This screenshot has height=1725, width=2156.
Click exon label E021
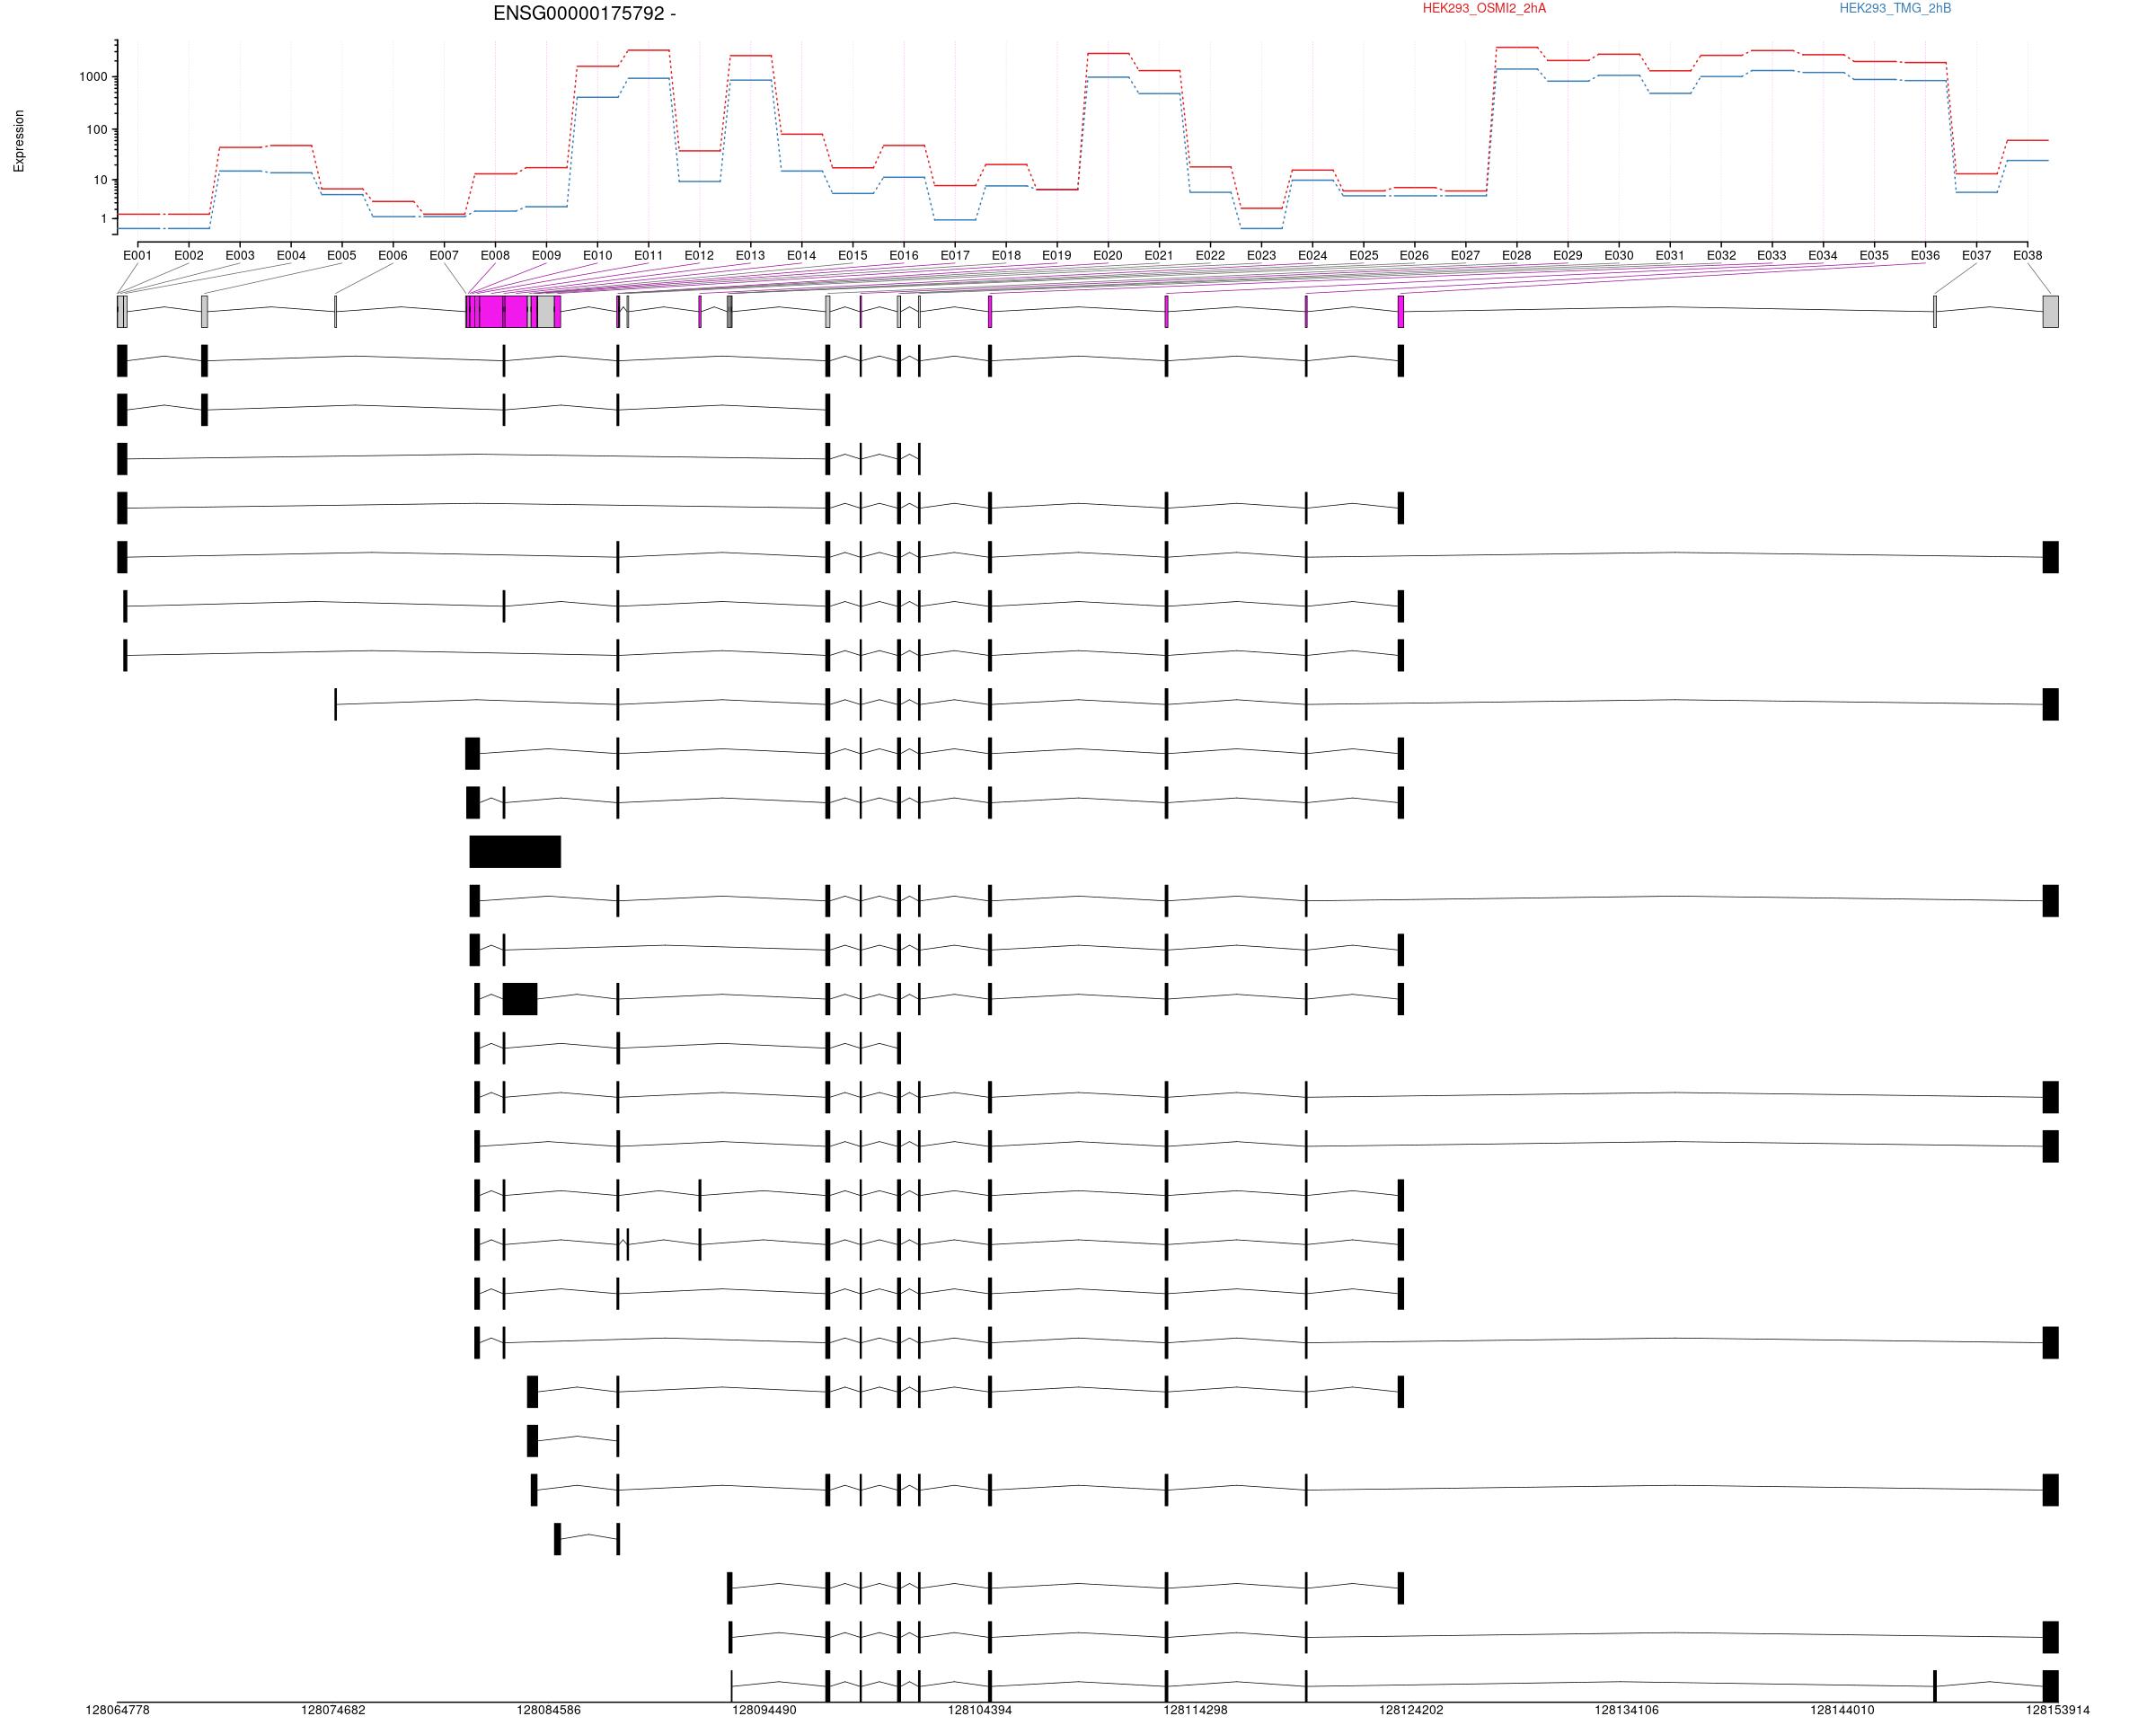point(1159,256)
